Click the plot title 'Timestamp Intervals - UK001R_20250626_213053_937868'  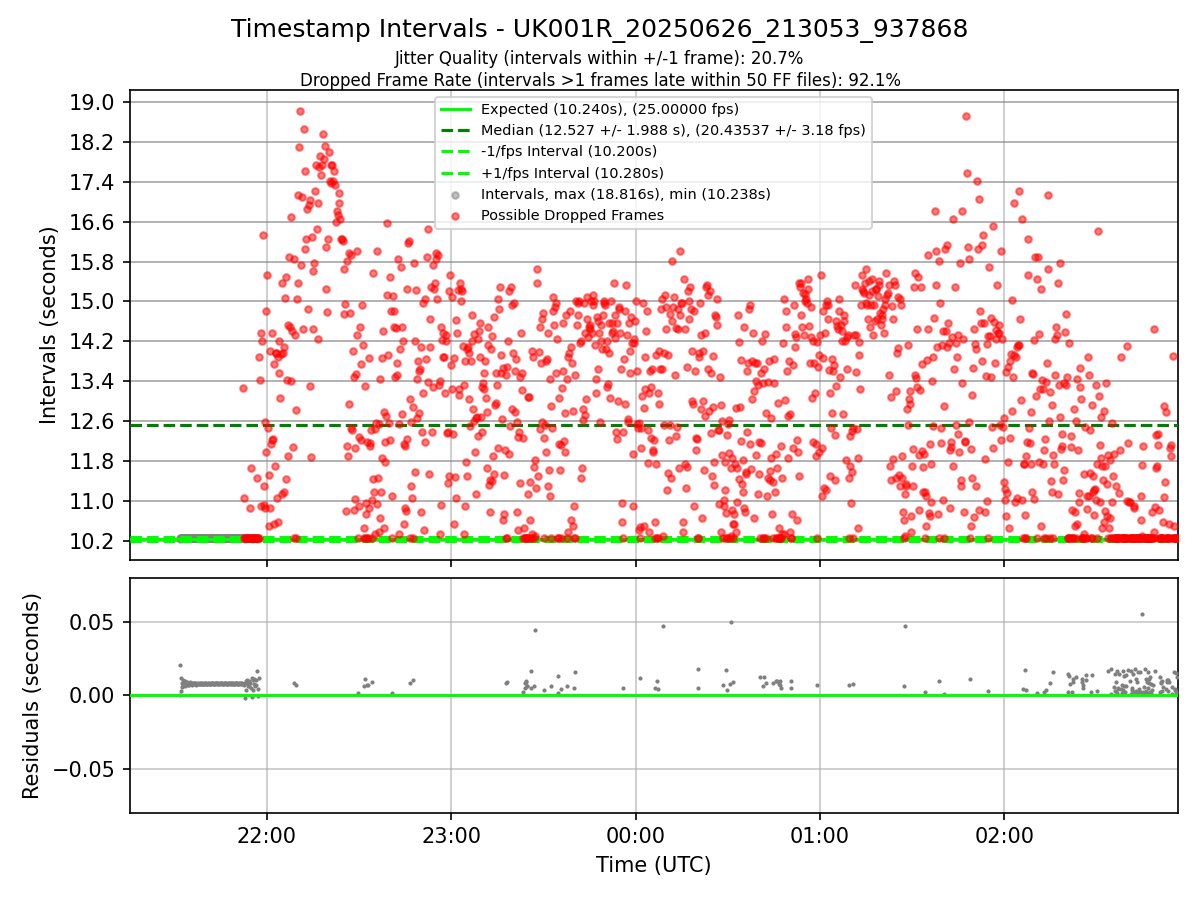[x=599, y=29]
